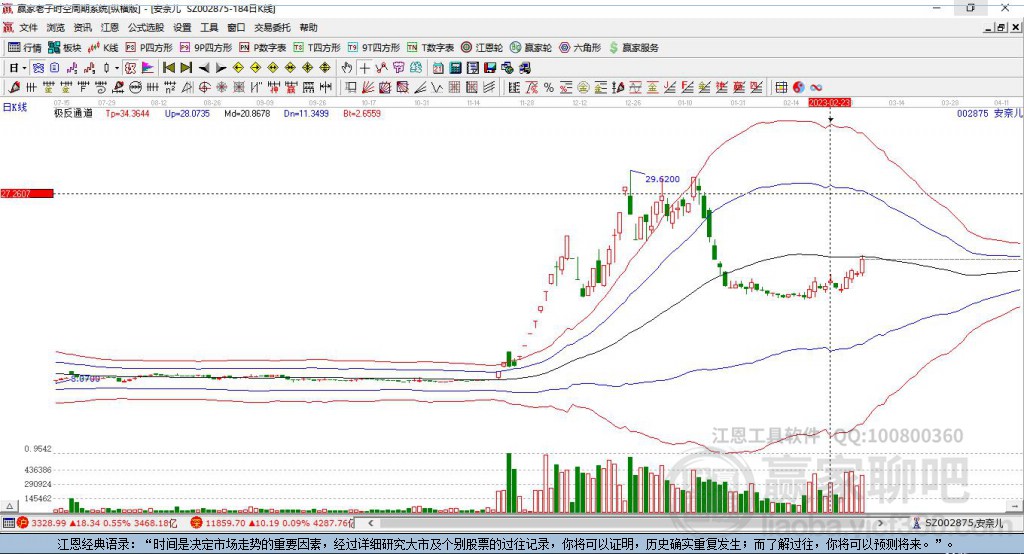Image resolution: width=1024 pixels, height=554 pixels.
Task: Open the P四方形 tool
Action: click(149, 48)
